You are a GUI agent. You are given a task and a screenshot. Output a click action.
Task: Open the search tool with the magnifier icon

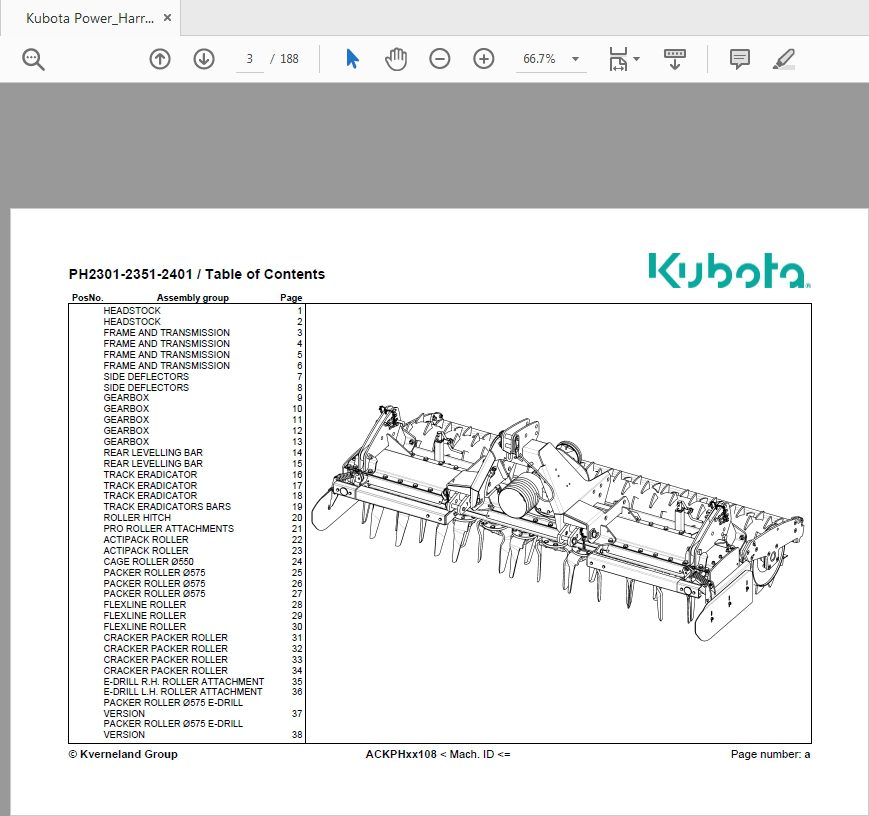click(x=32, y=59)
